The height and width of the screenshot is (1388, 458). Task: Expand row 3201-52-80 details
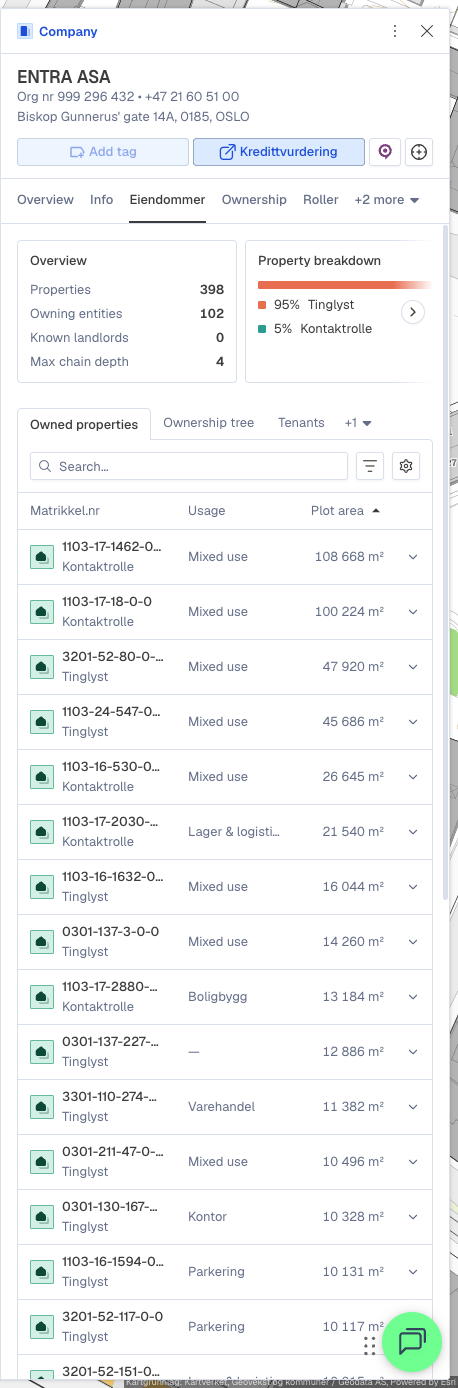pos(413,667)
